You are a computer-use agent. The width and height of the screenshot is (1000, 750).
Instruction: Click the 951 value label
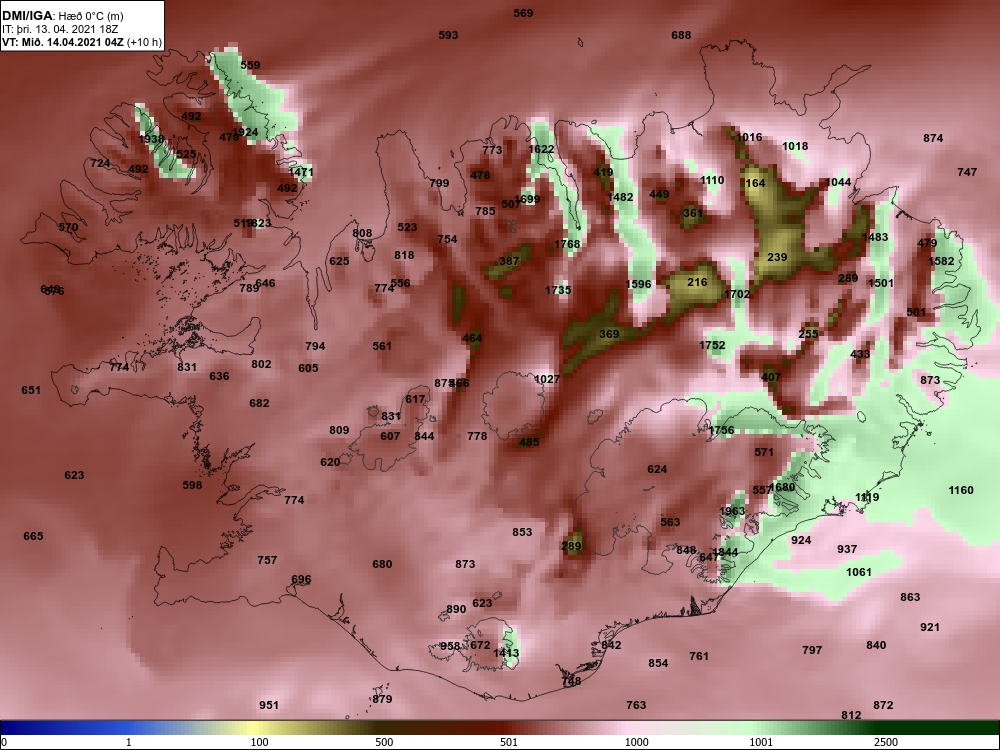268,705
